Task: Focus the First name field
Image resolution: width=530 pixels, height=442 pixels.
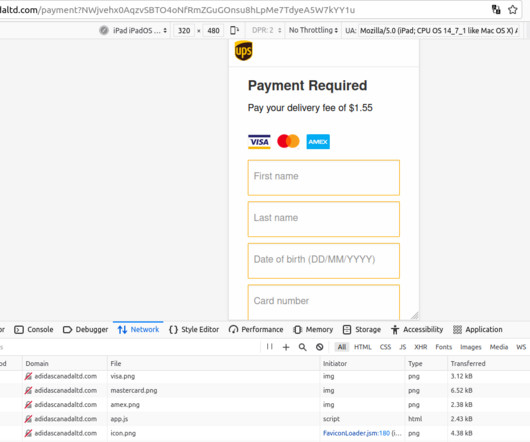Action: tap(324, 178)
